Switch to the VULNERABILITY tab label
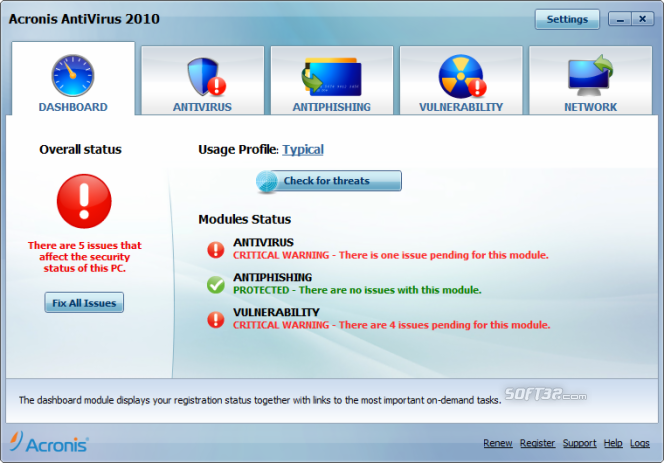This screenshot has height=463, width=664. coord(461,107)
